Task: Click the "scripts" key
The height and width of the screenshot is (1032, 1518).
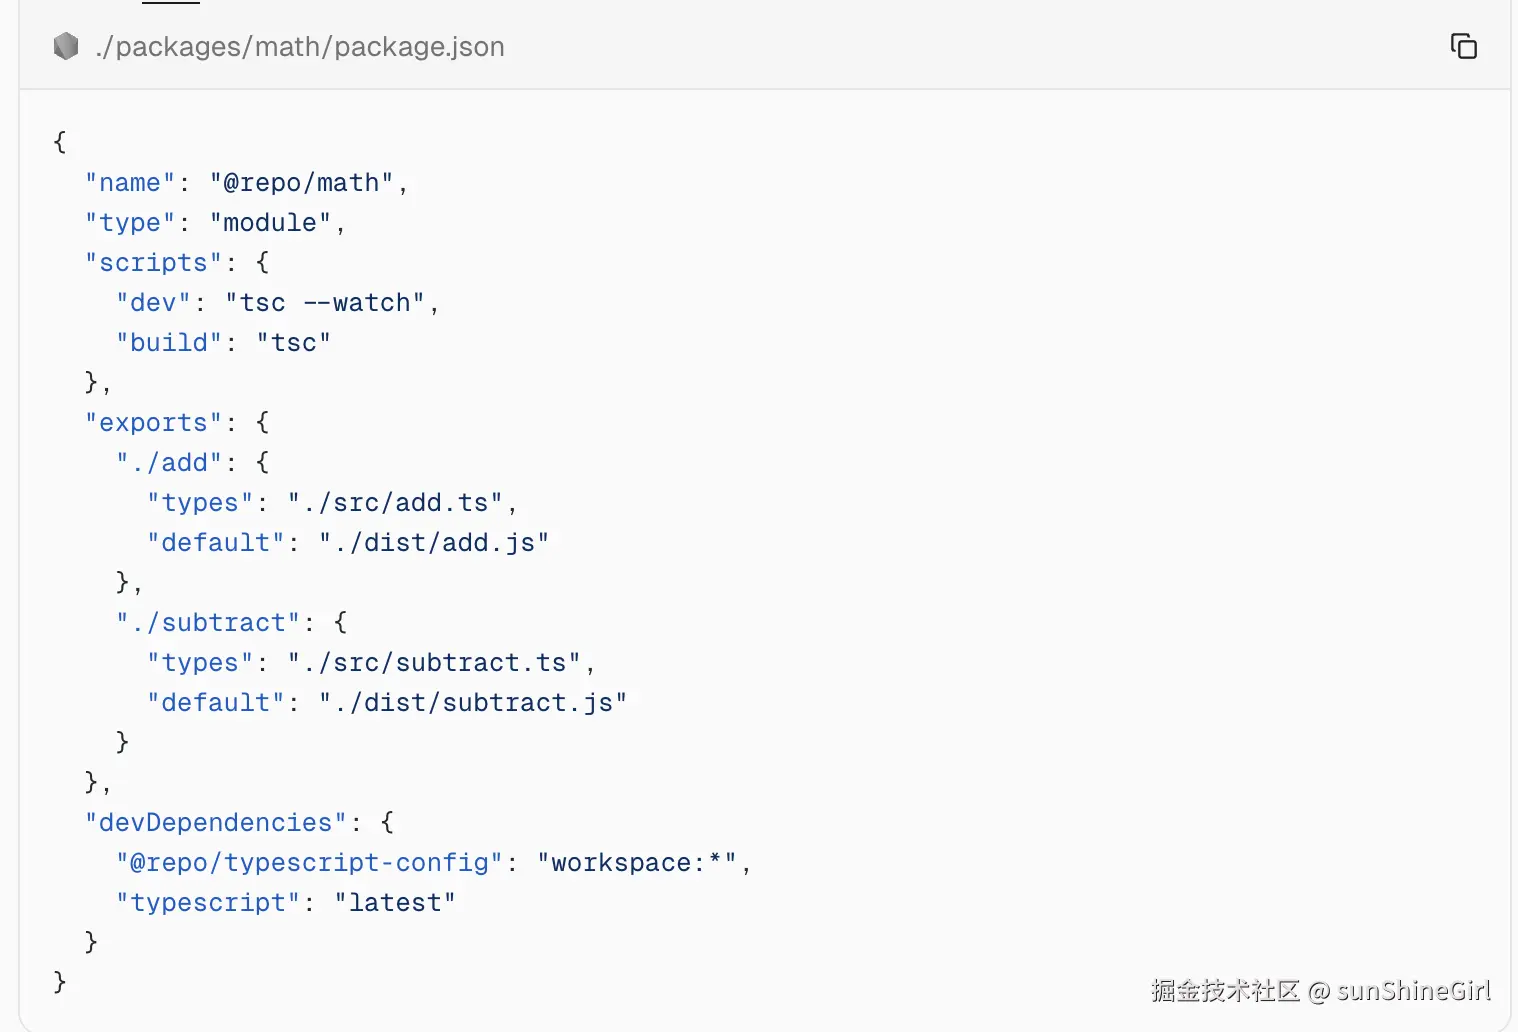Action: tap(153, 263)
